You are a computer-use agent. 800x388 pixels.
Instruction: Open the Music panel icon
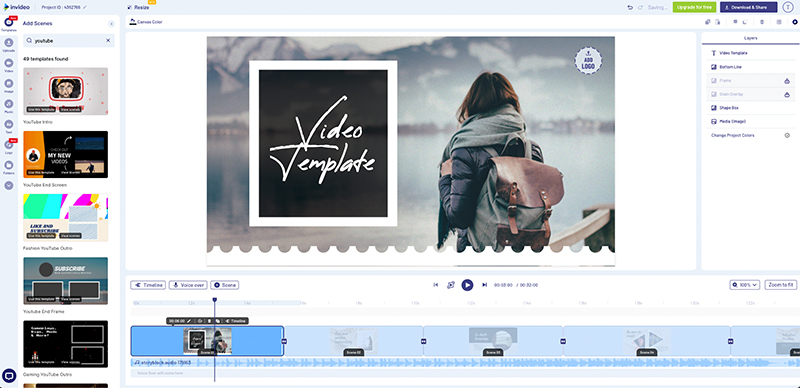9,104
